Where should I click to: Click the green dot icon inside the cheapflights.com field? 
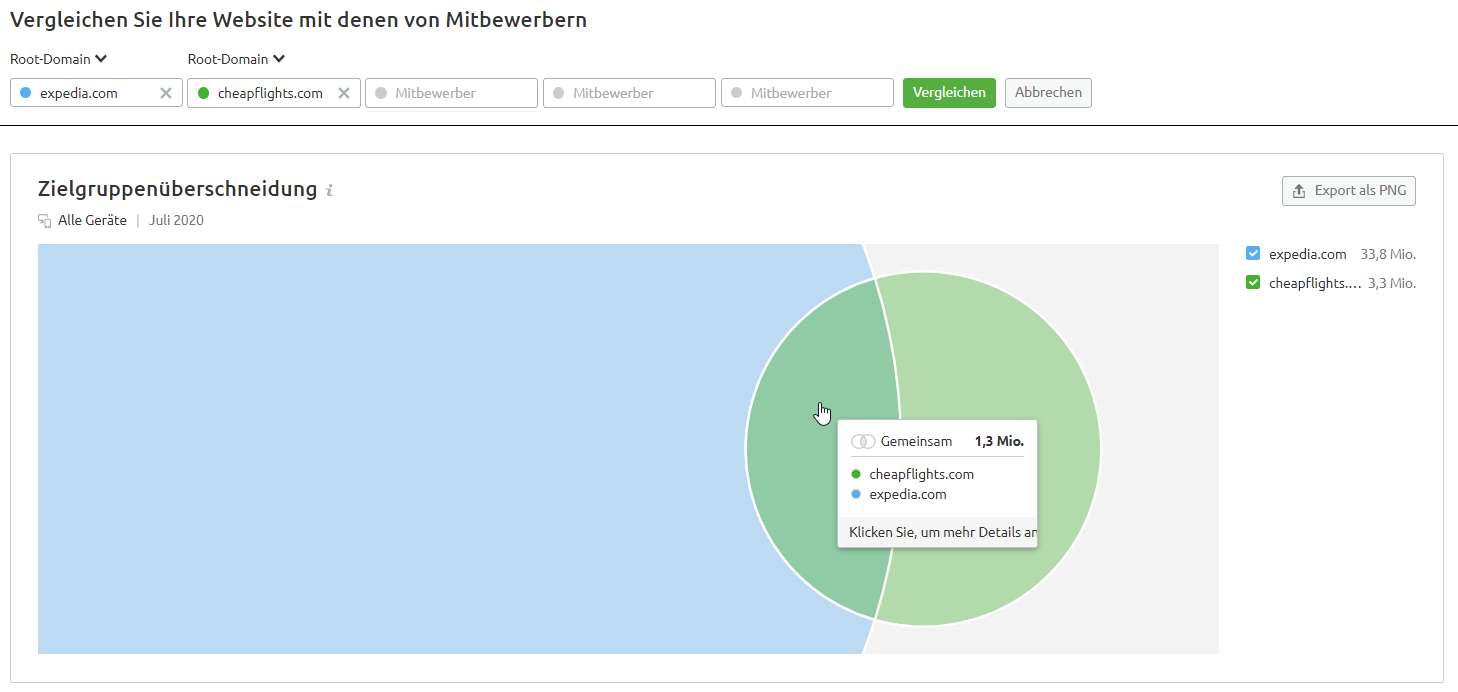(202, 92)
